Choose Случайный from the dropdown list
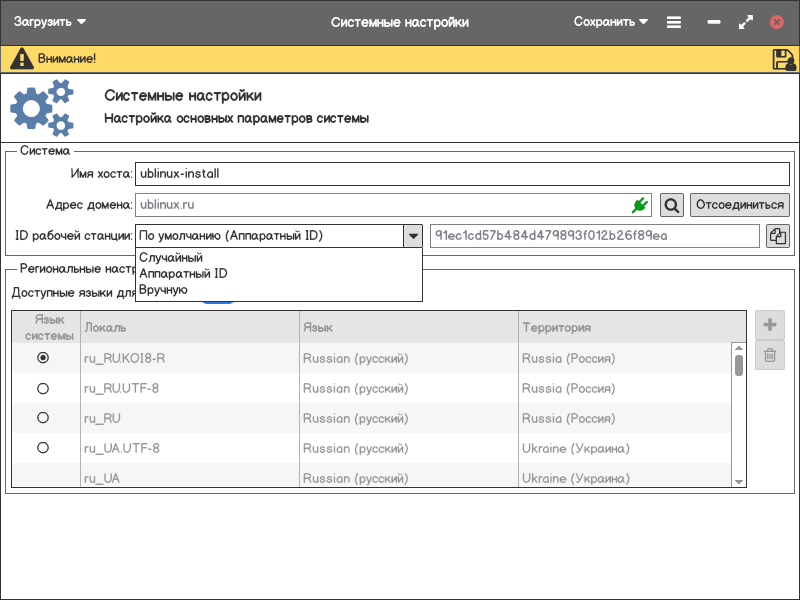 (171, 258)
